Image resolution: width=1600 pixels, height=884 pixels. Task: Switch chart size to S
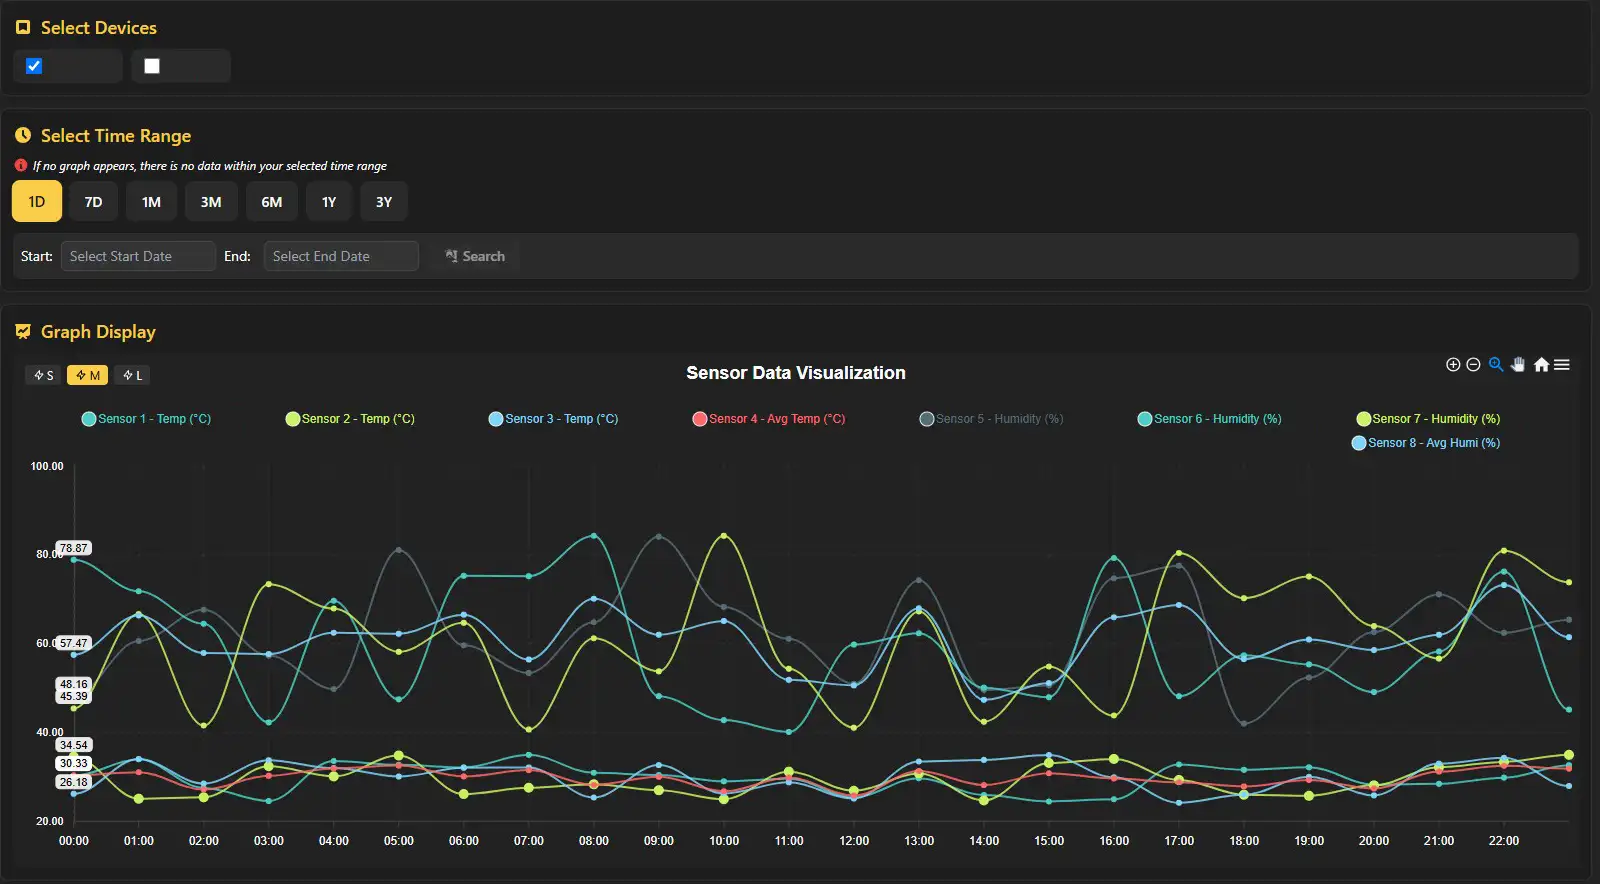pyautogui.click(x=43, y=375)
